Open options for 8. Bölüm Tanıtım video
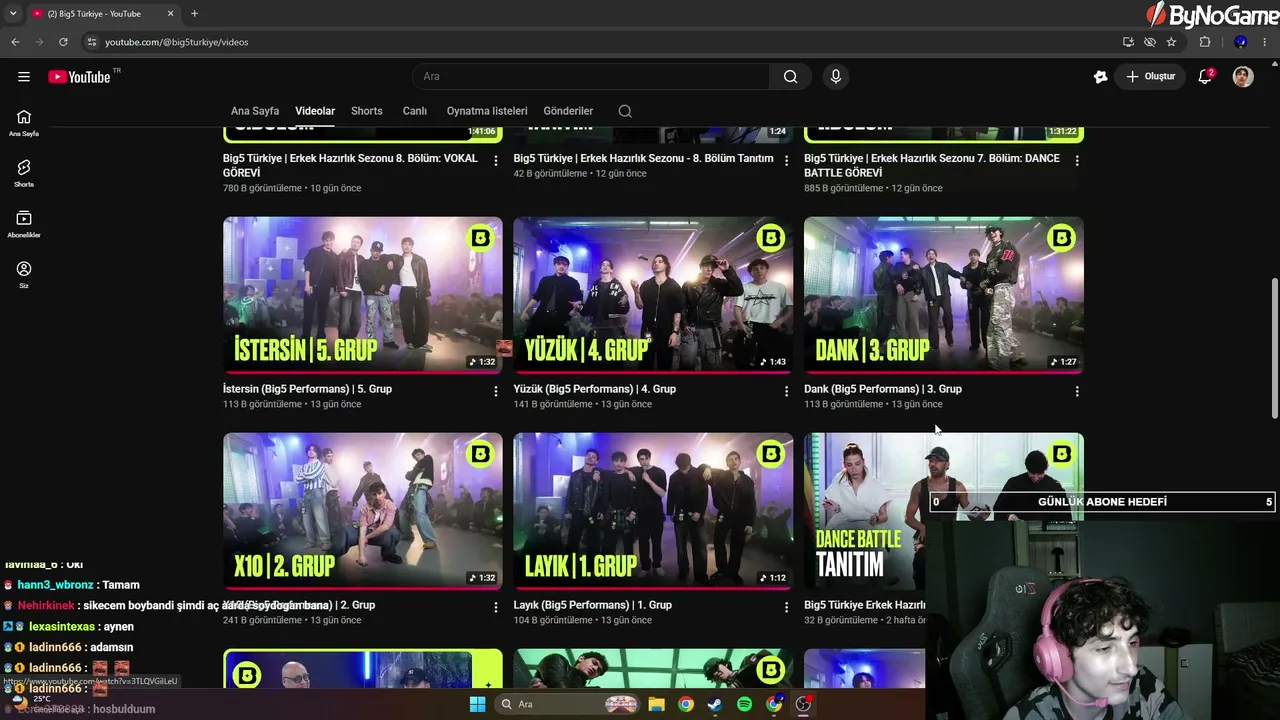This screenshot has width=1280, height=720. [x=786, y=160]
